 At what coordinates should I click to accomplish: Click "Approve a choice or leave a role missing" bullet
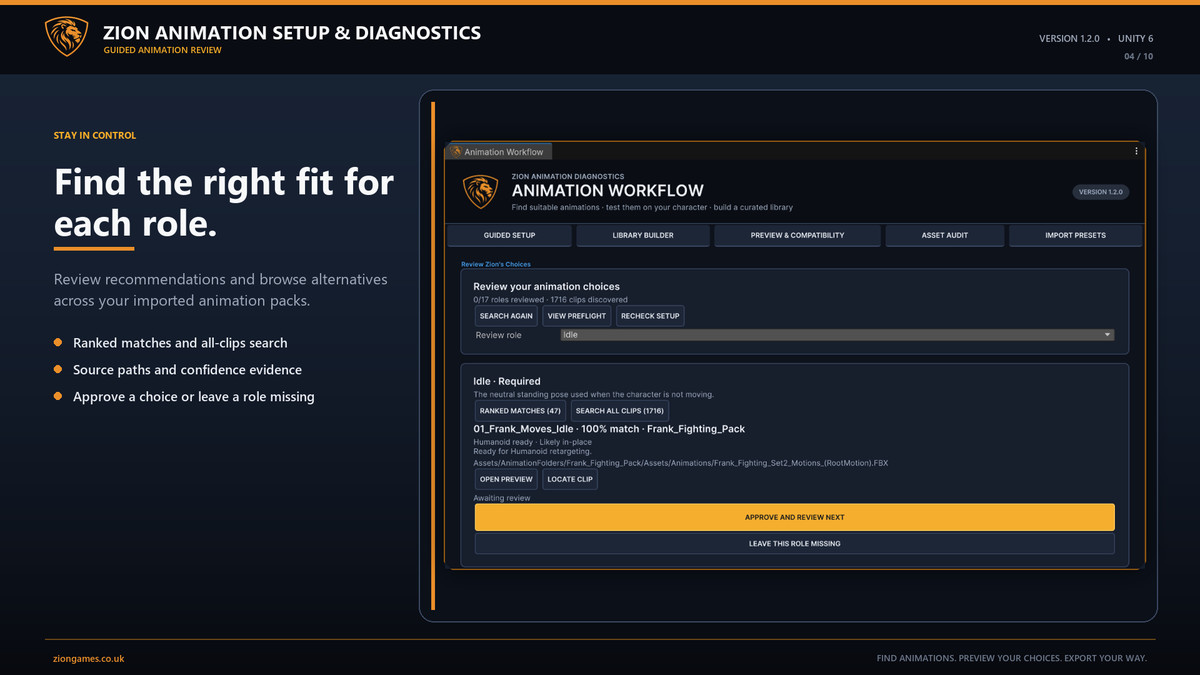193,397
